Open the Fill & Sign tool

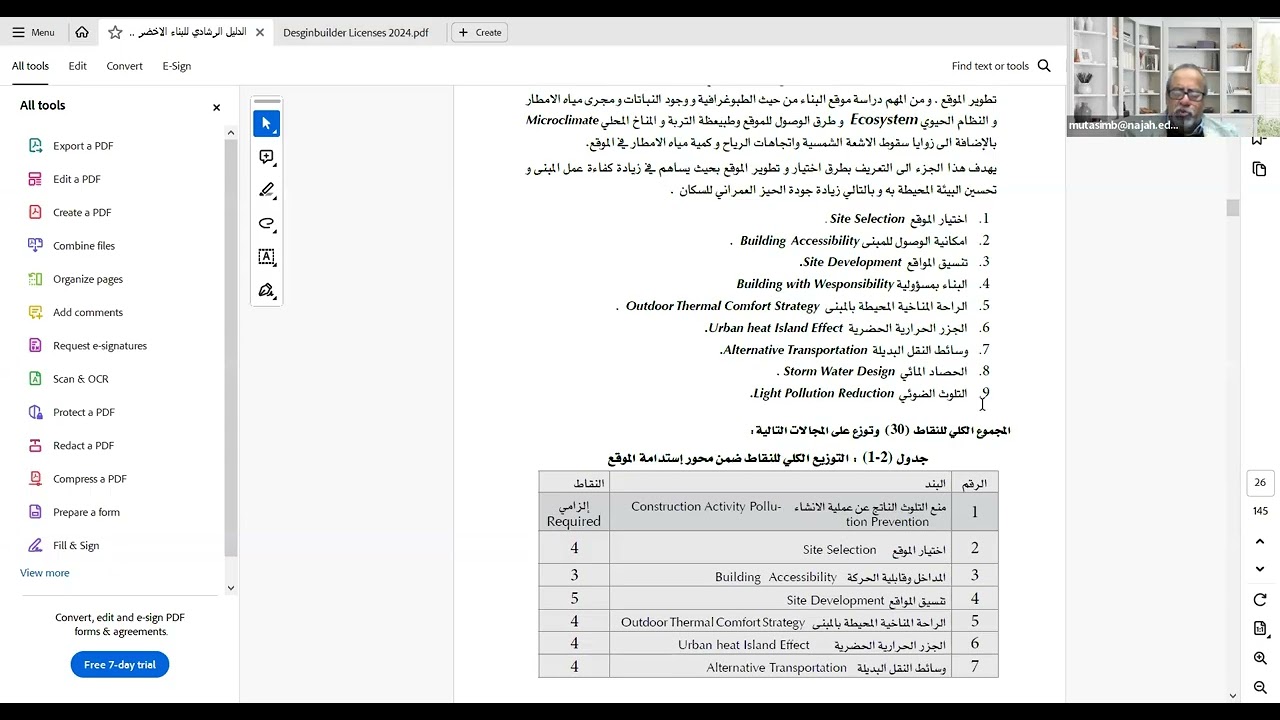pyautogui.click(x=76, y=546)
